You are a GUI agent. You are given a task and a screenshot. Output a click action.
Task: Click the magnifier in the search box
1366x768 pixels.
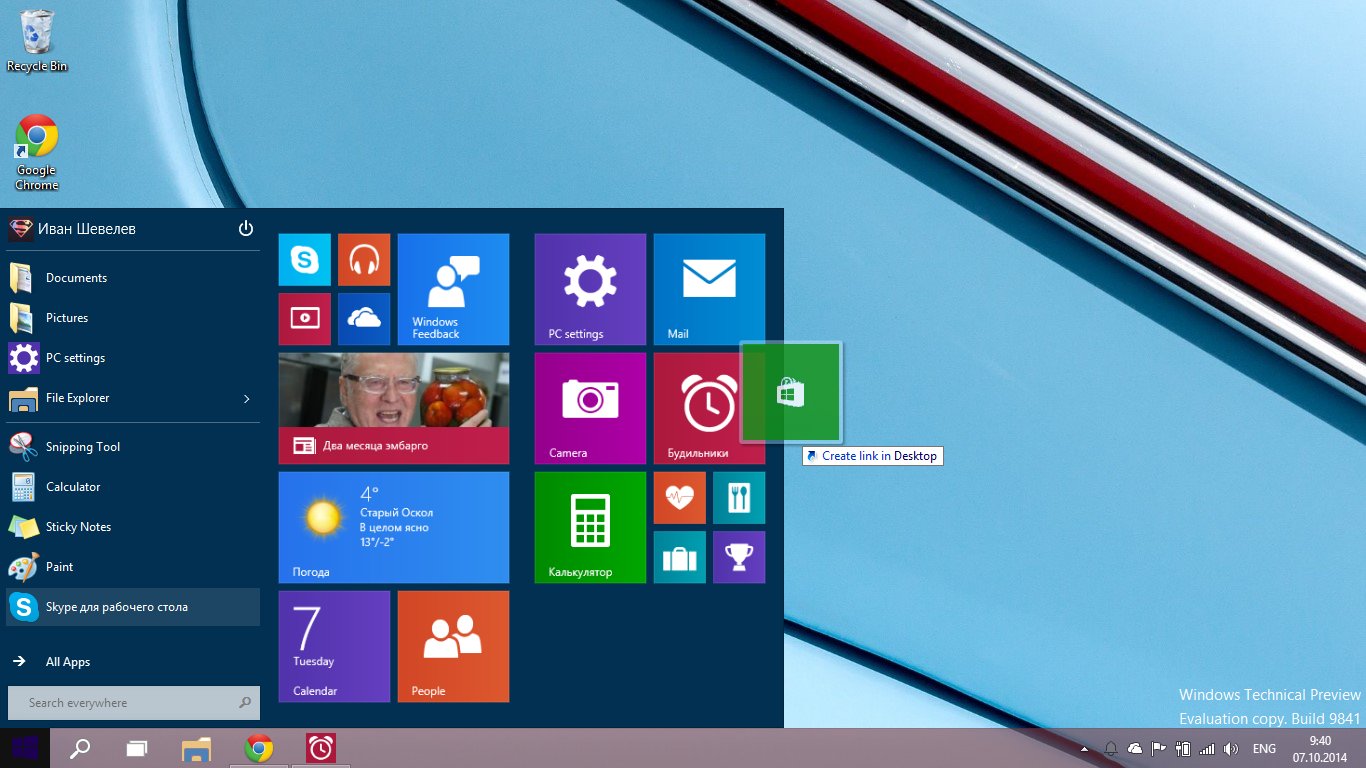tap(245, 703)
